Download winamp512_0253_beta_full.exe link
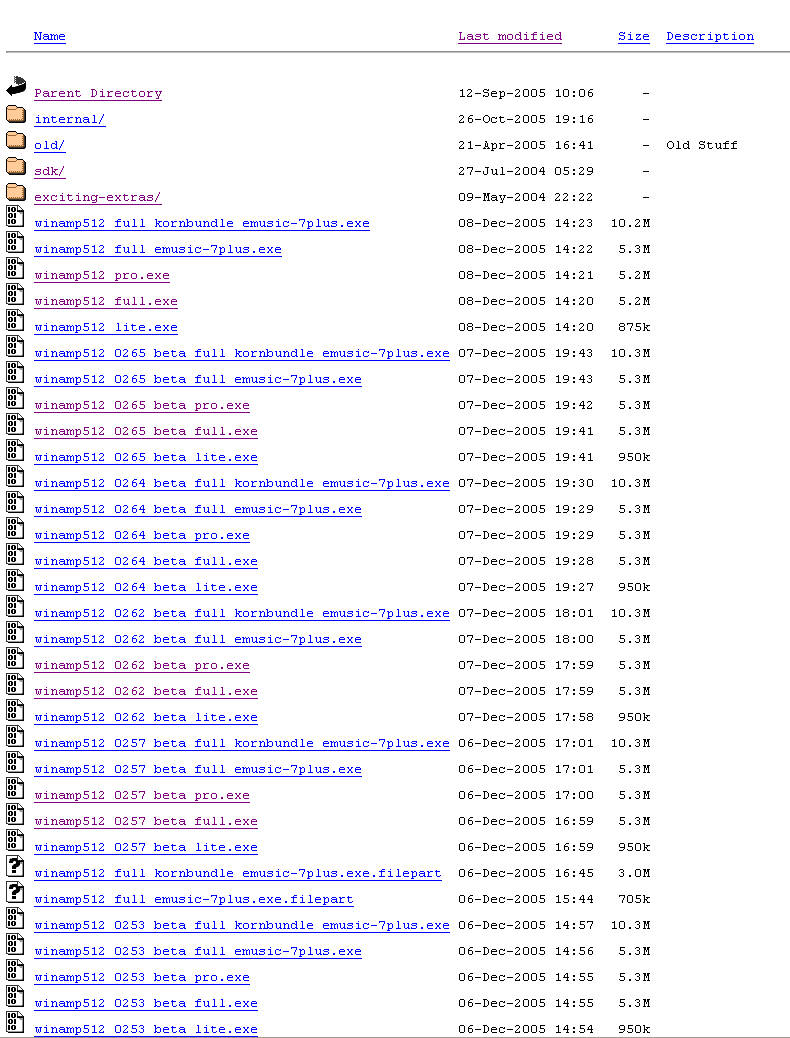The width and height of the screenshot is (790, 1038). coord(146,1003)
